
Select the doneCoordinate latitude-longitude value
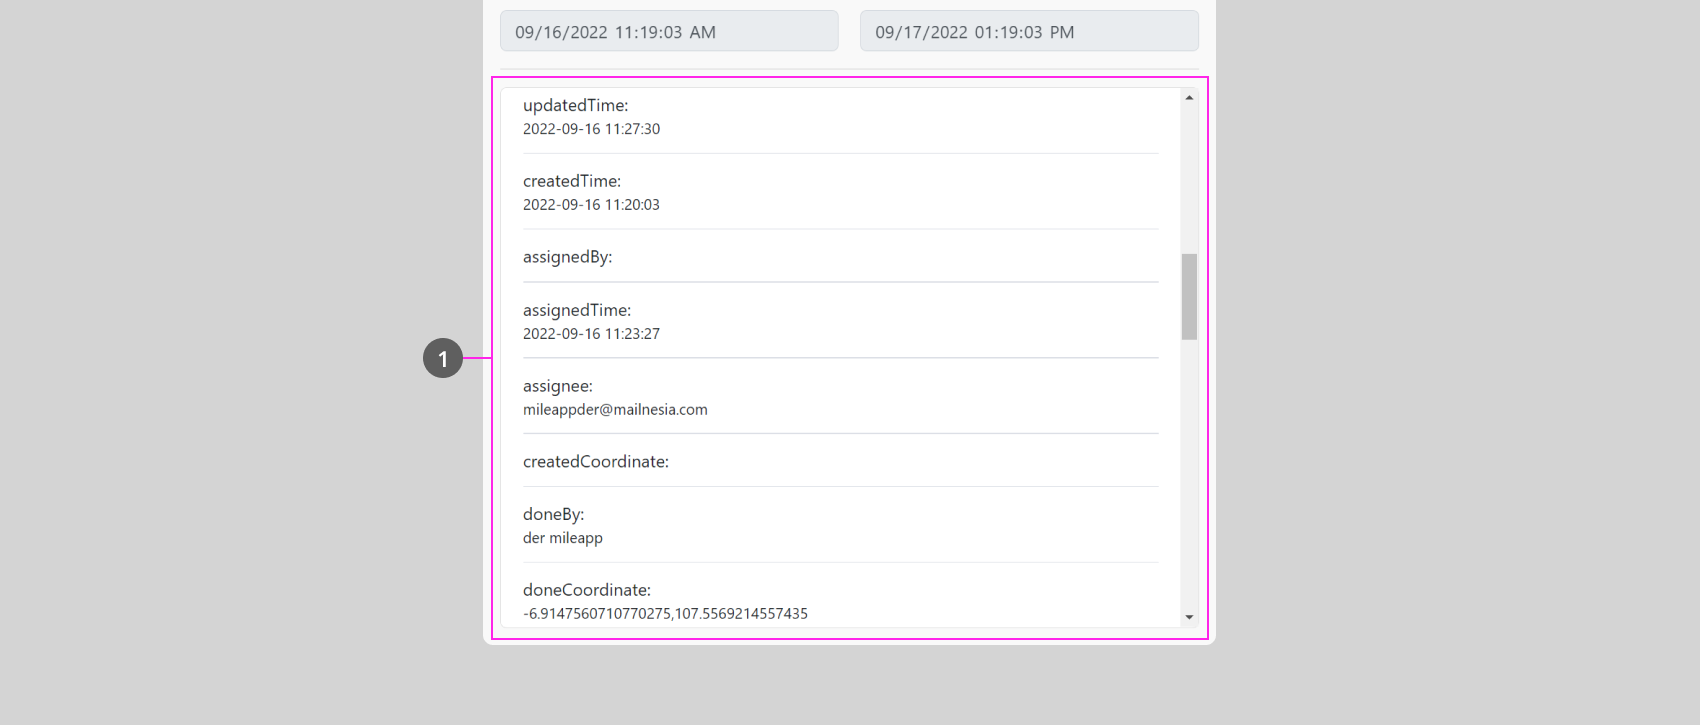tap(665, 614)
